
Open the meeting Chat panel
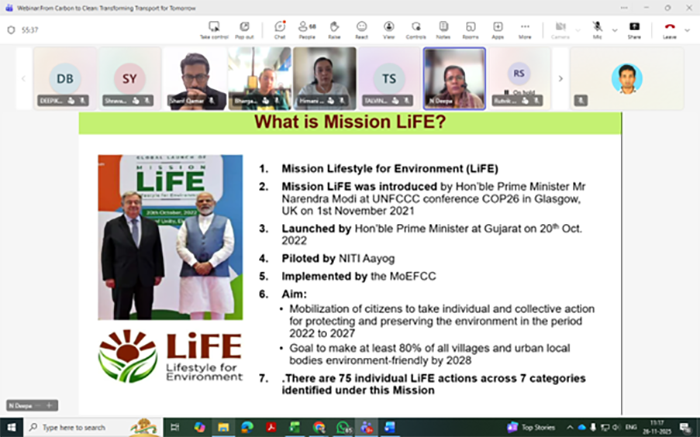[x=280, y=28]
